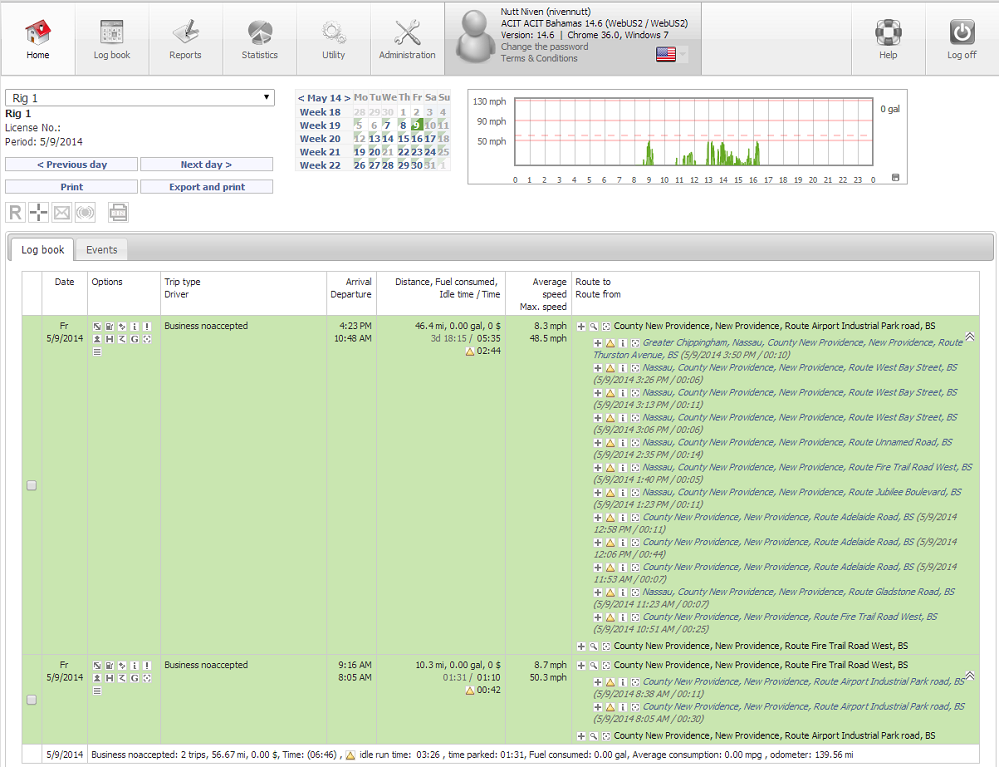999x767 pixels.
Task: Open the Statistics pie chart icon
Action: [x=259, y=32]
